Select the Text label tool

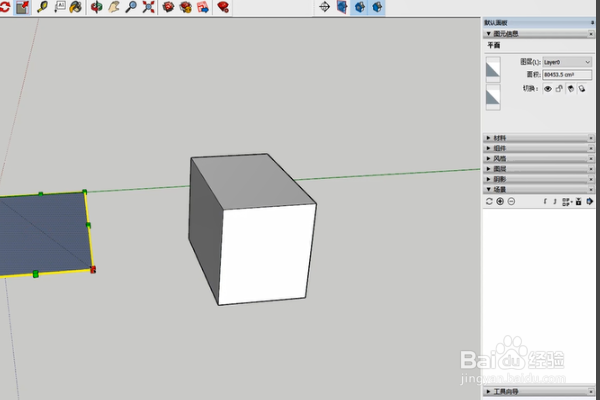coord(60,7)
